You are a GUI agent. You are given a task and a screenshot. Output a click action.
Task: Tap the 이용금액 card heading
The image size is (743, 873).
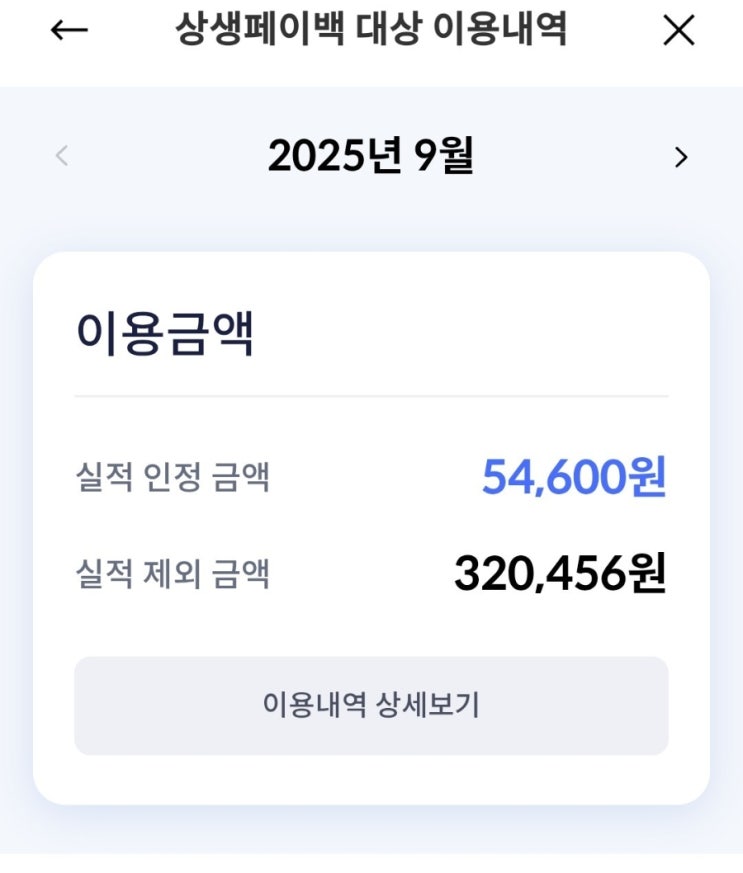[165, 335]
